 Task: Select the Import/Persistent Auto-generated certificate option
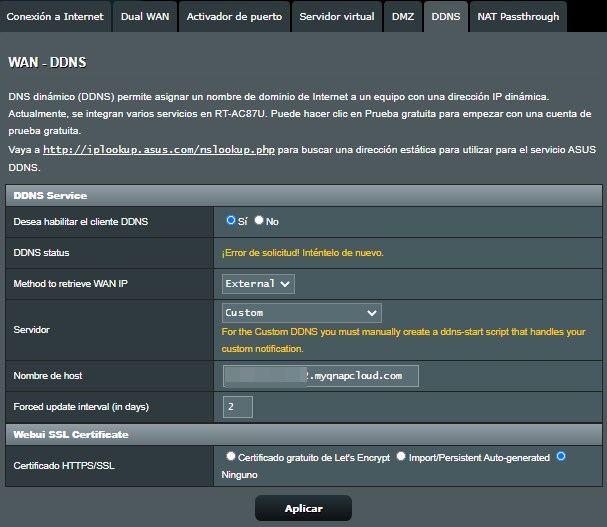[400, 457]
